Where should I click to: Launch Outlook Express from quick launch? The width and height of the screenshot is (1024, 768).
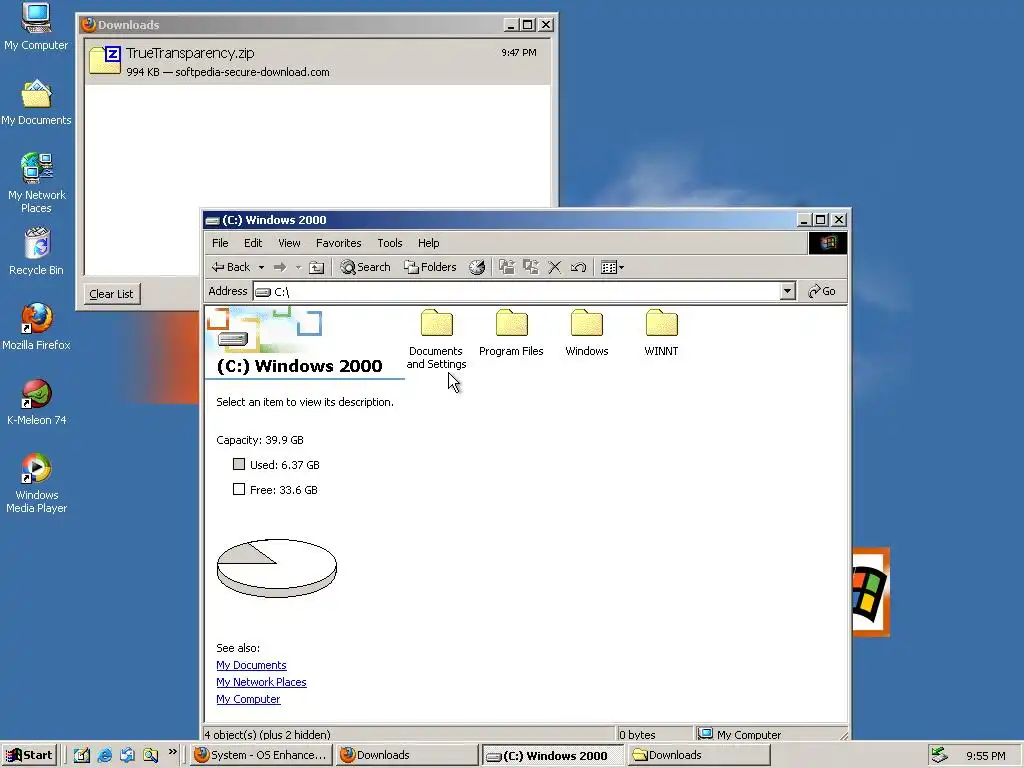[127, 755]
